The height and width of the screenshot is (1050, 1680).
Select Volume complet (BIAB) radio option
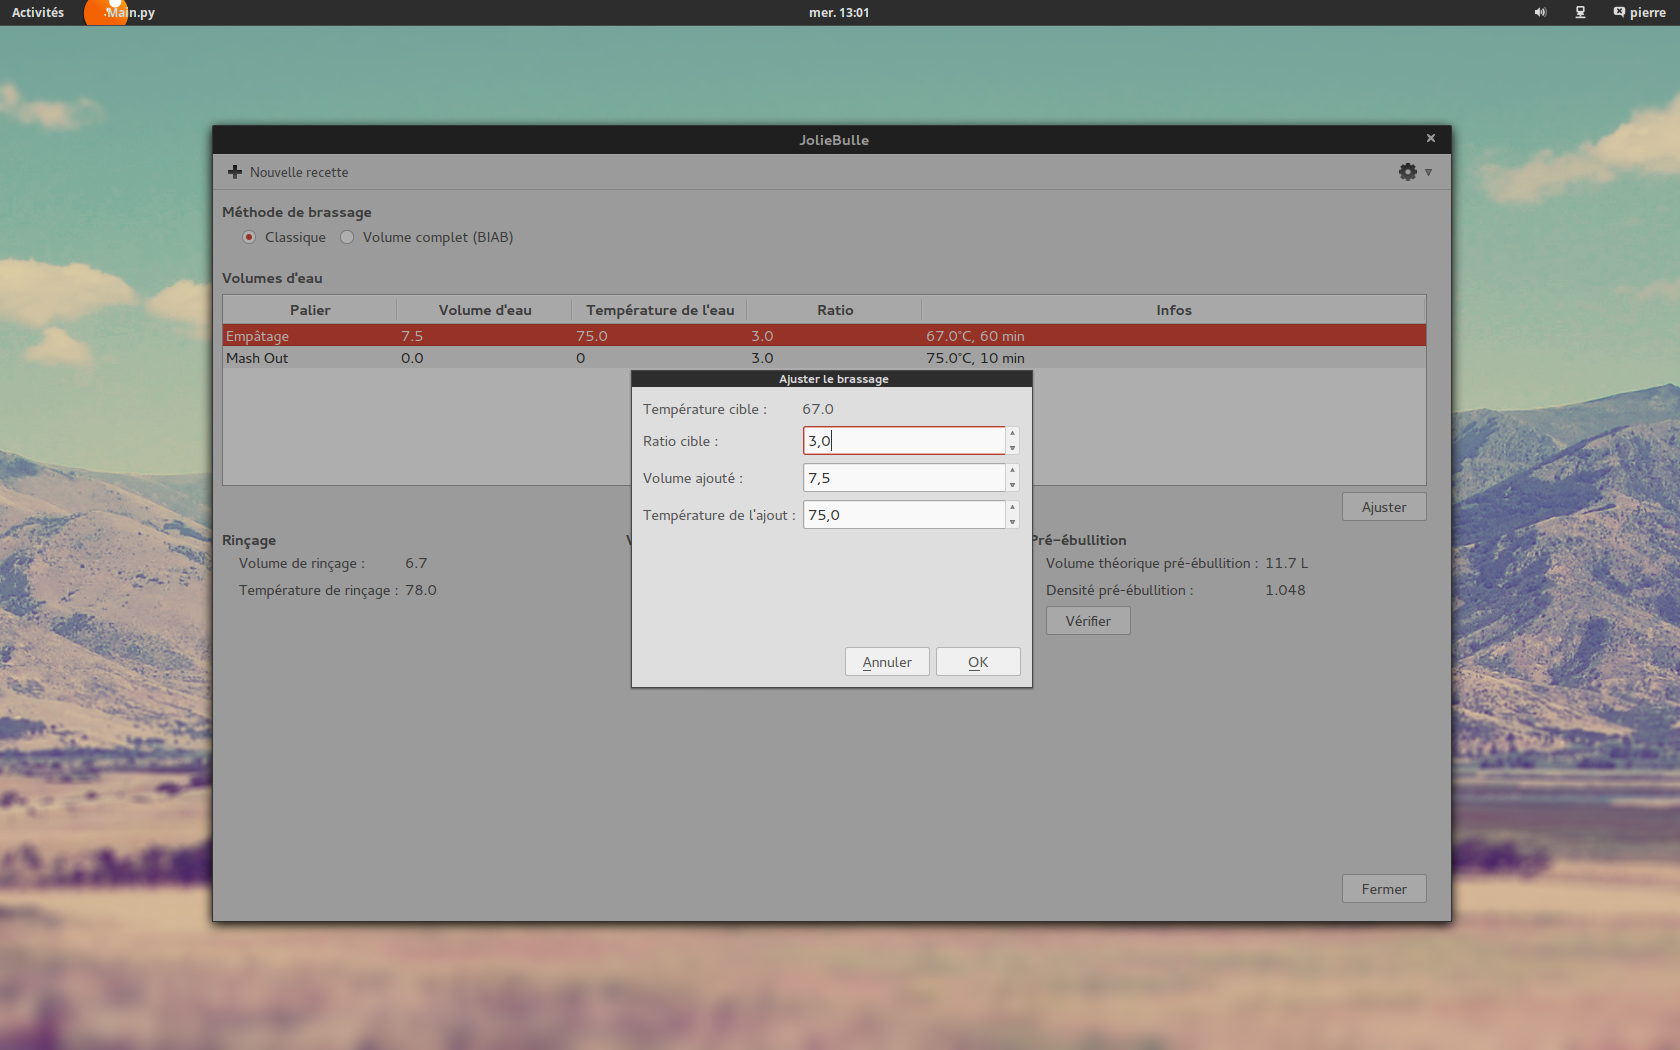click(x=347, y=237)
